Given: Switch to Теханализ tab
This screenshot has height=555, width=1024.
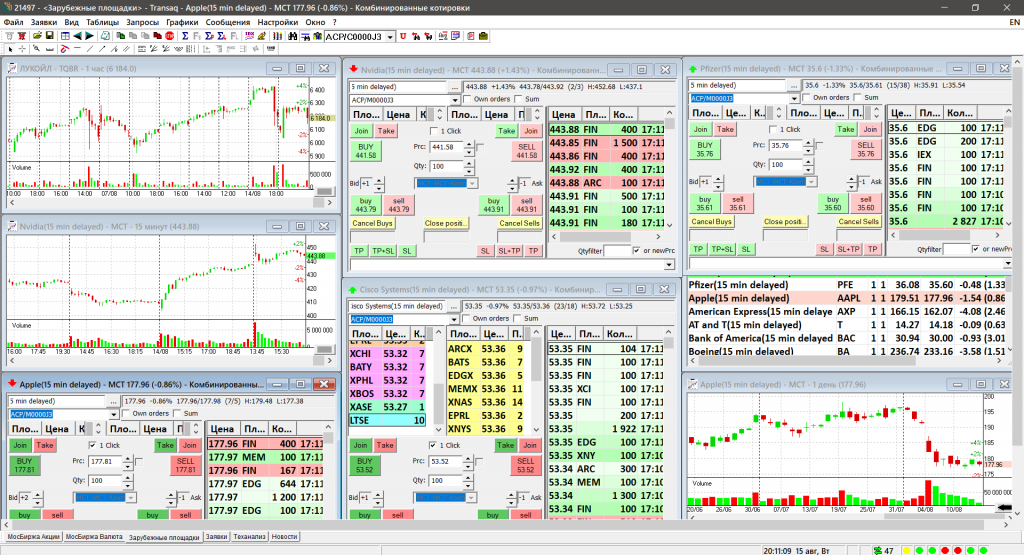Looking at the screenshot, I should click(249, 537).
